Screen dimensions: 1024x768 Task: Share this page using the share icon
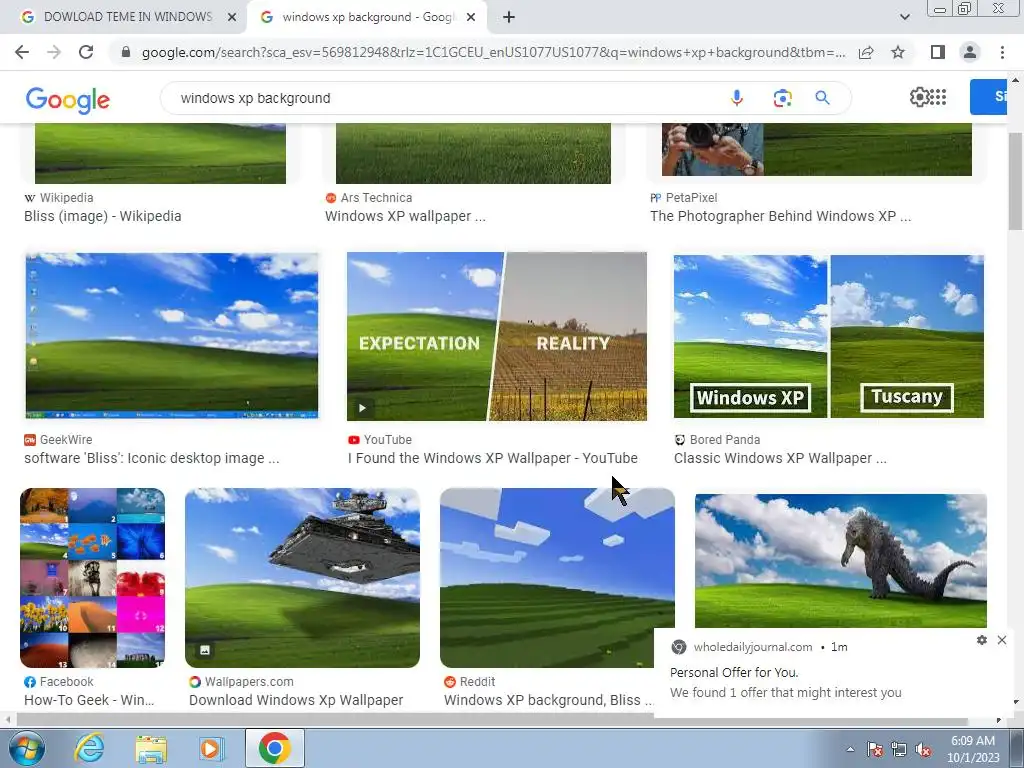(866, 52)
